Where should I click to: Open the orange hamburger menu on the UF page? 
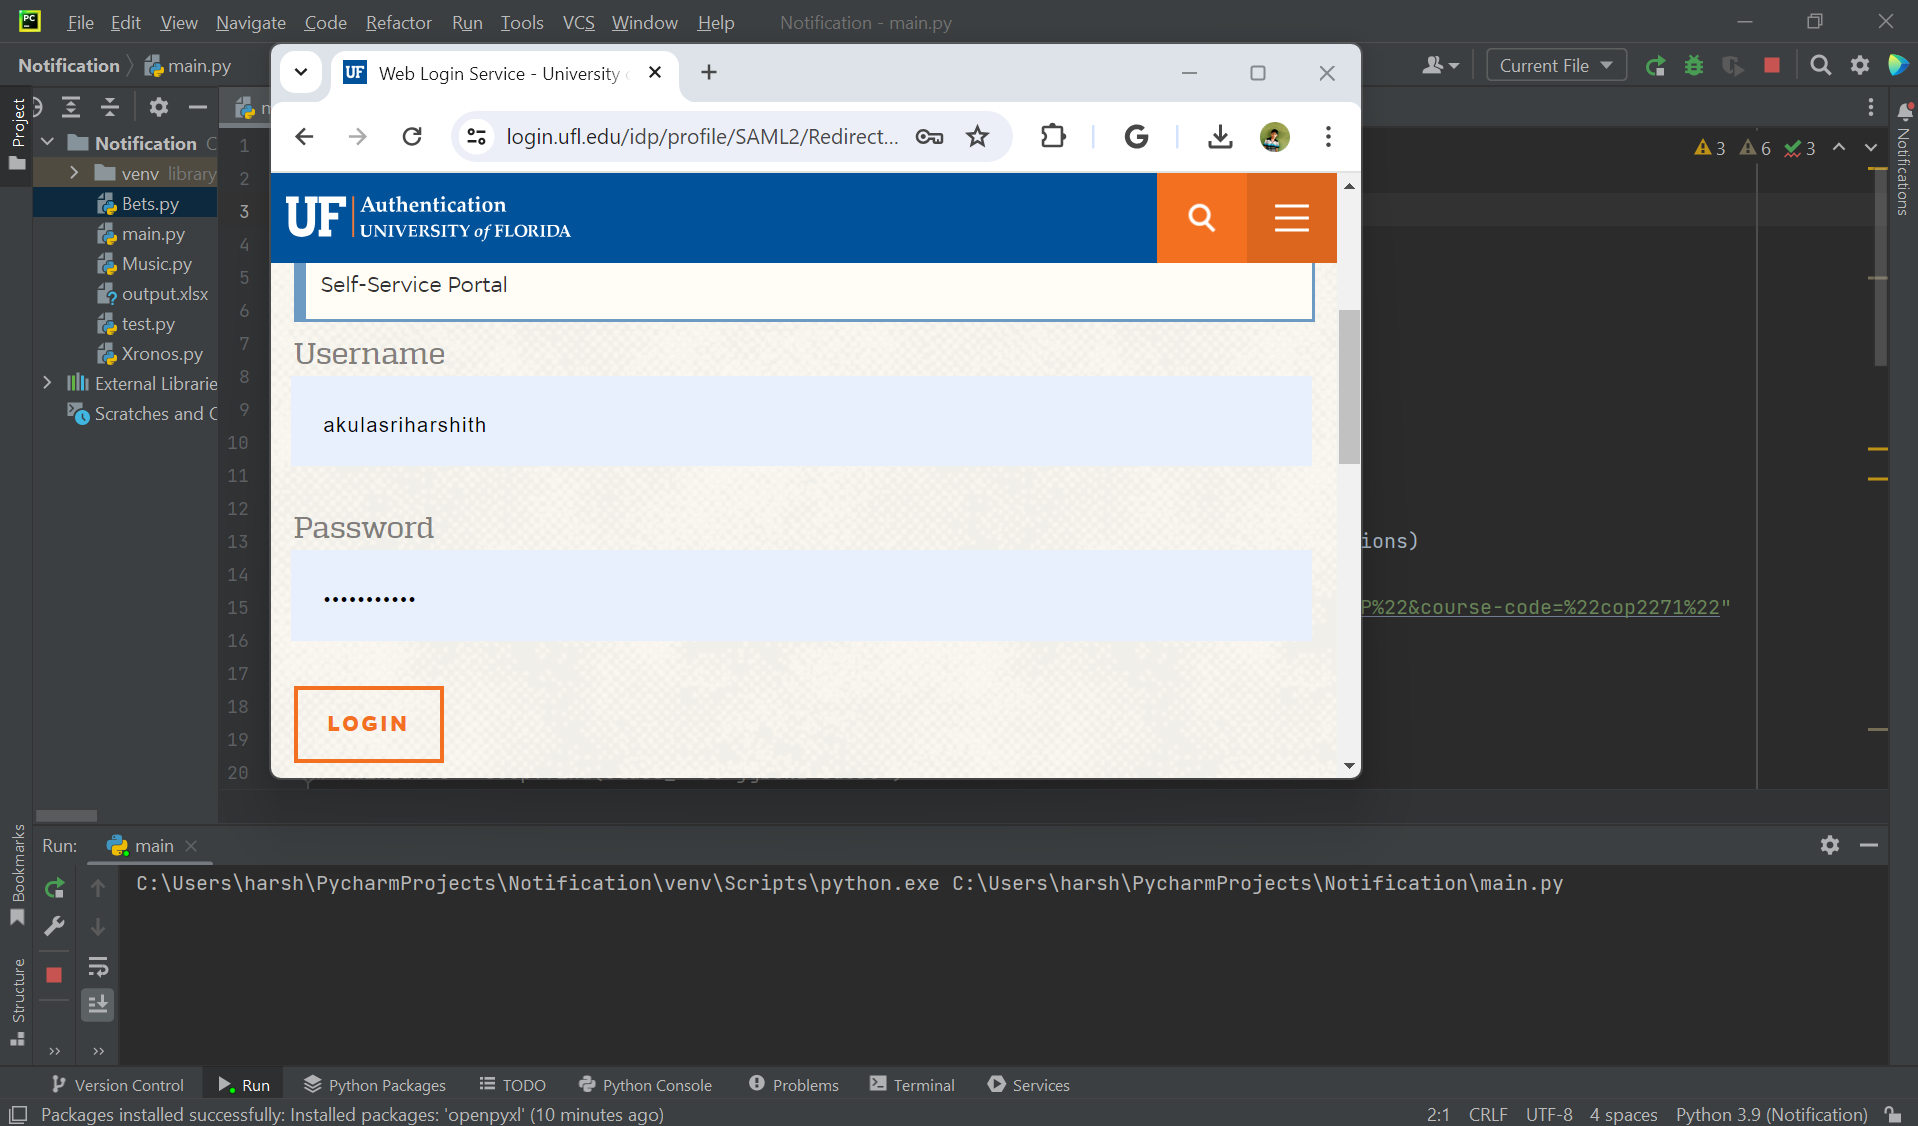(x=1292, y=218)
